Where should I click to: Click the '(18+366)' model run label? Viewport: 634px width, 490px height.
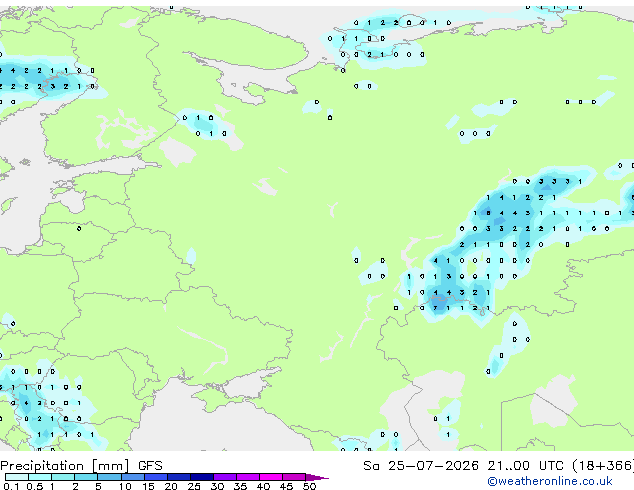tap(603, 466)
